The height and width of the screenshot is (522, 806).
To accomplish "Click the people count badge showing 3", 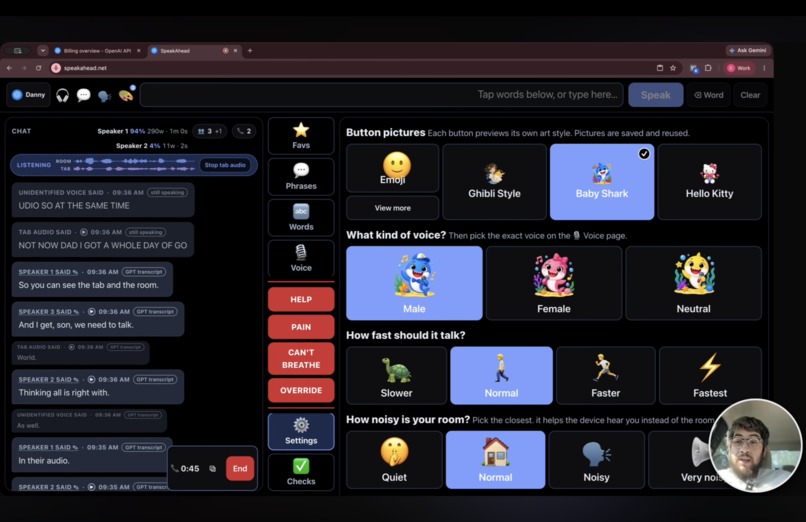I will coord(210,132).
